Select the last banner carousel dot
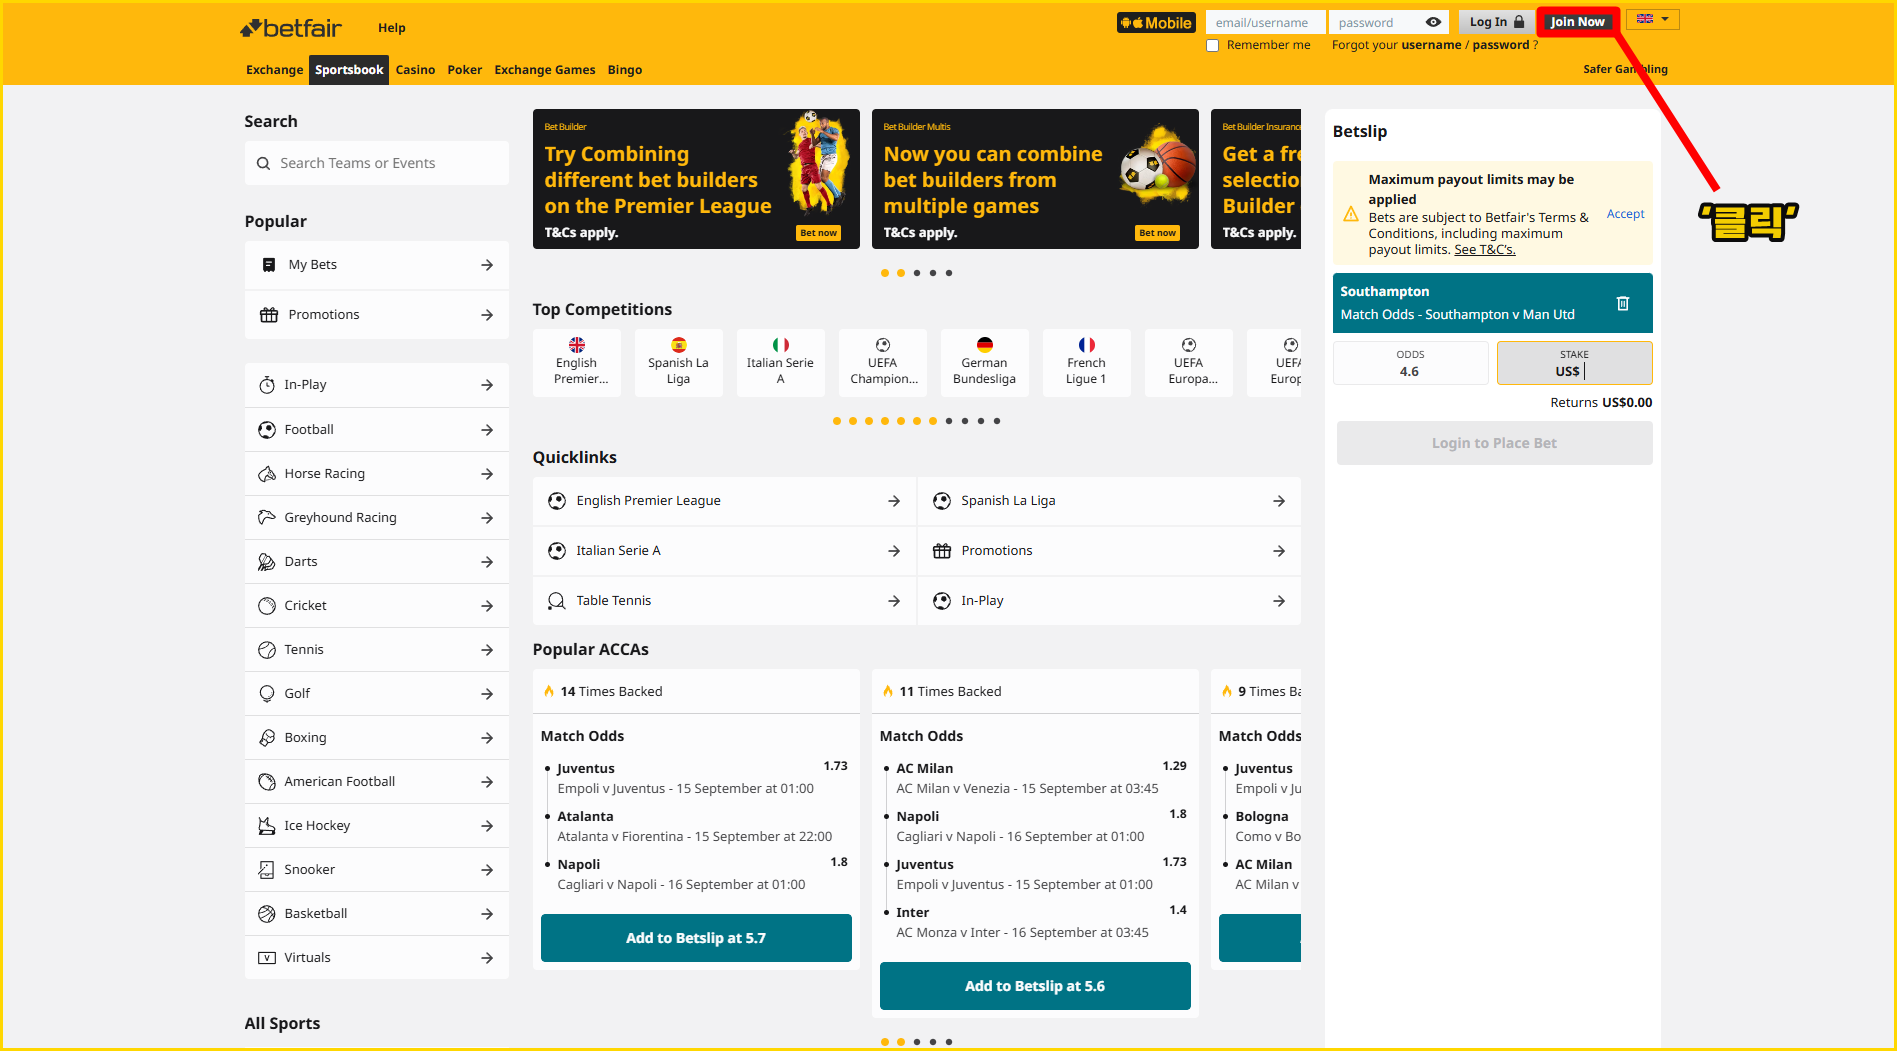The image size is (1897, 1051). click(x=949, y=273)
